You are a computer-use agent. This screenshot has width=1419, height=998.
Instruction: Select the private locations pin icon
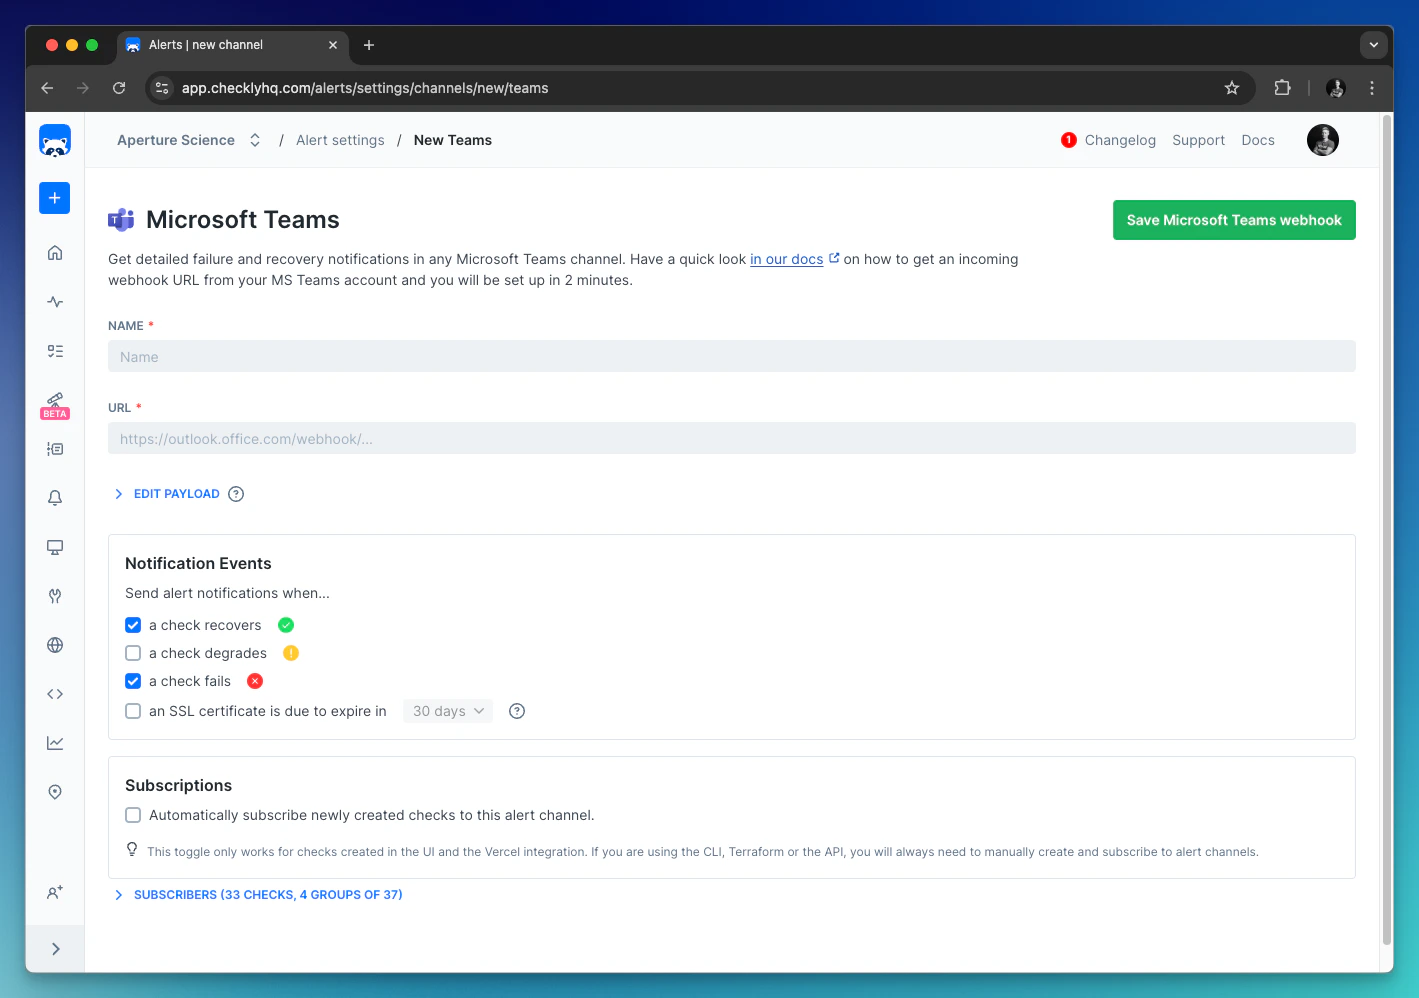(54, 791)
